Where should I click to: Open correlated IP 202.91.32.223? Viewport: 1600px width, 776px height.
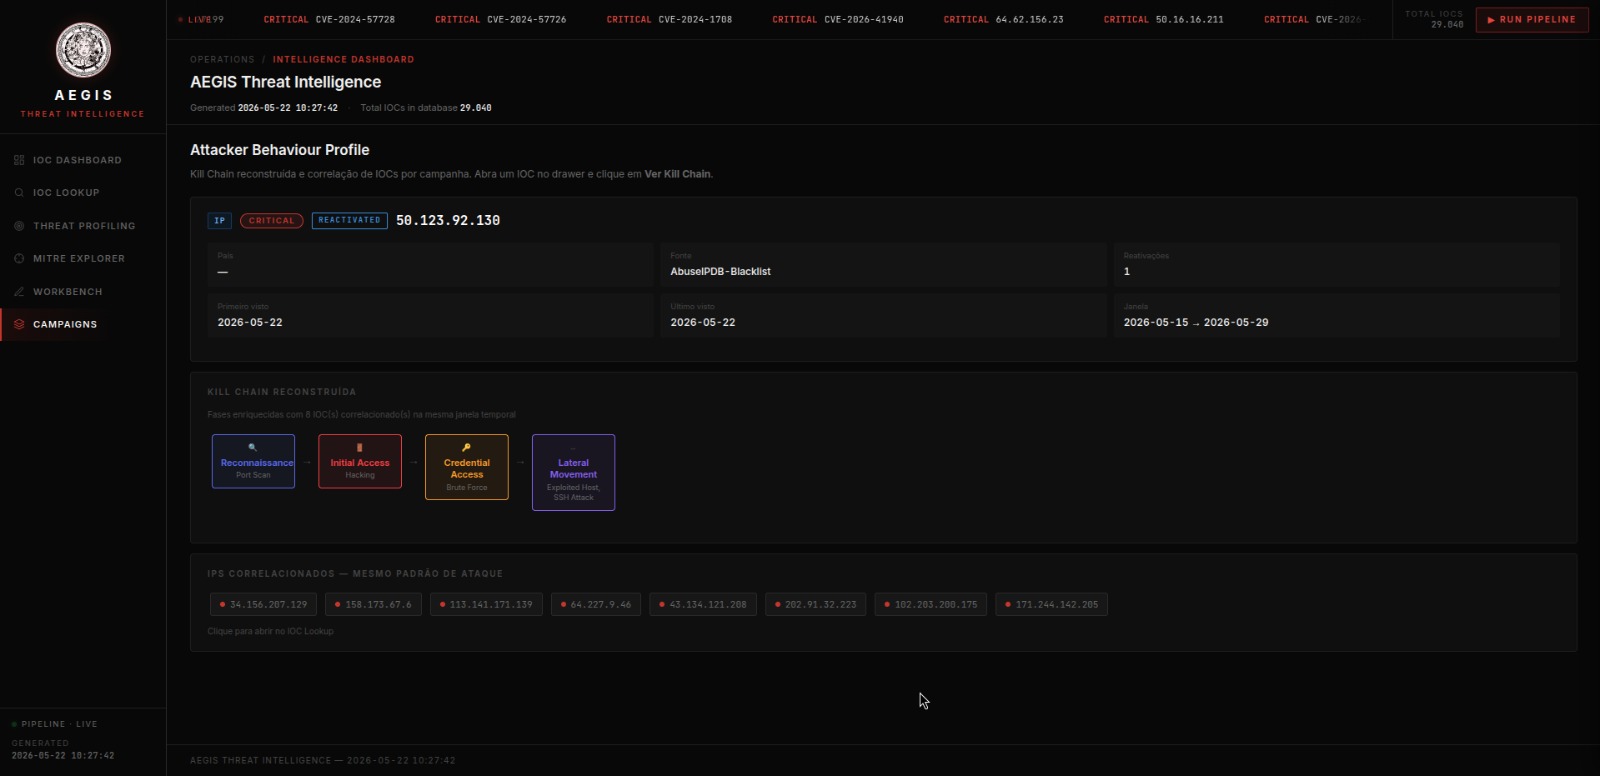816,604
